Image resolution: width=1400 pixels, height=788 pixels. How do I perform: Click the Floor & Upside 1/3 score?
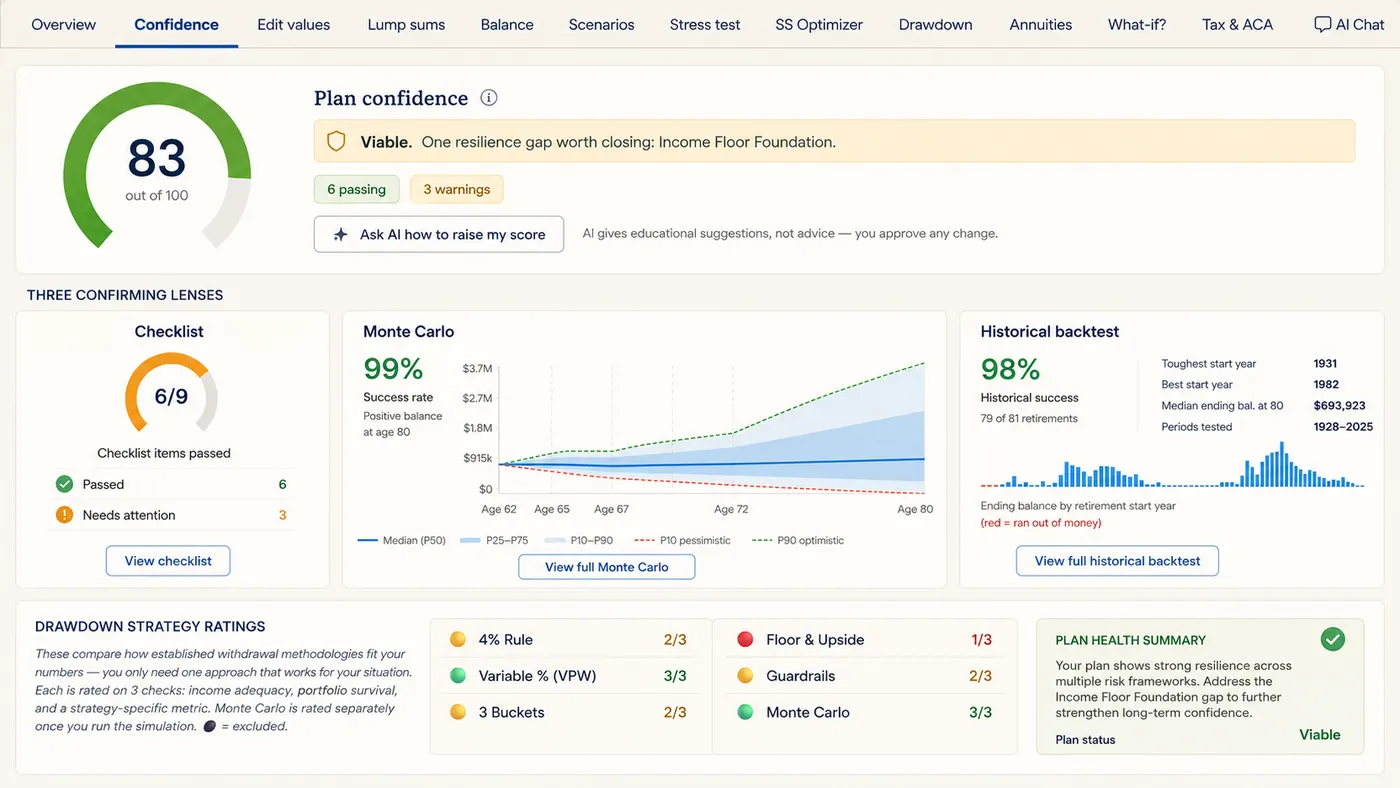click(x=981, y=640)
